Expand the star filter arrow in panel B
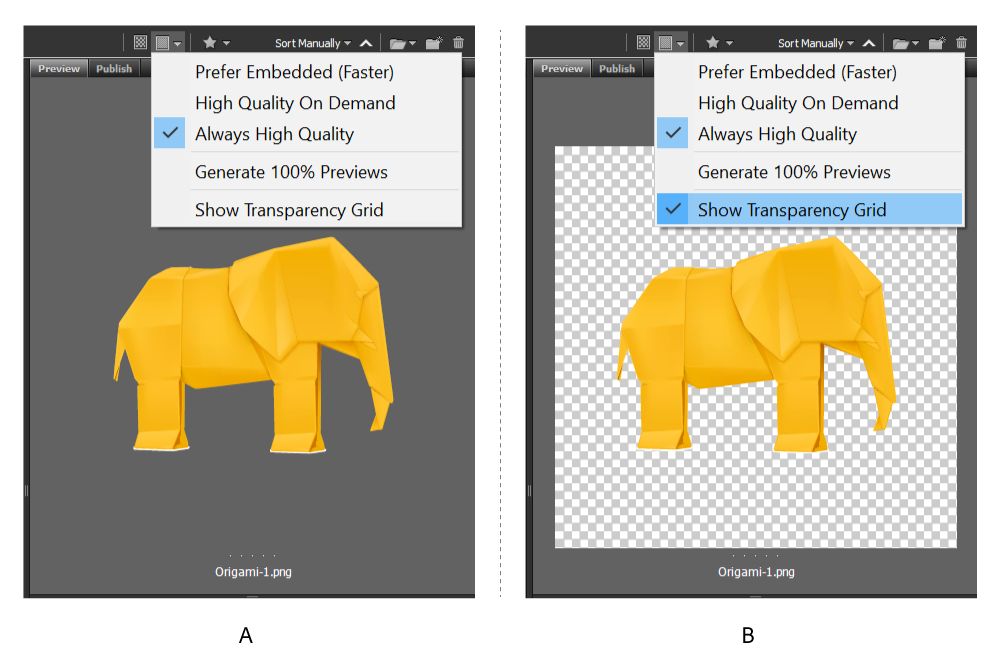This screenshot has height=650, width=998. click(729, 43)
